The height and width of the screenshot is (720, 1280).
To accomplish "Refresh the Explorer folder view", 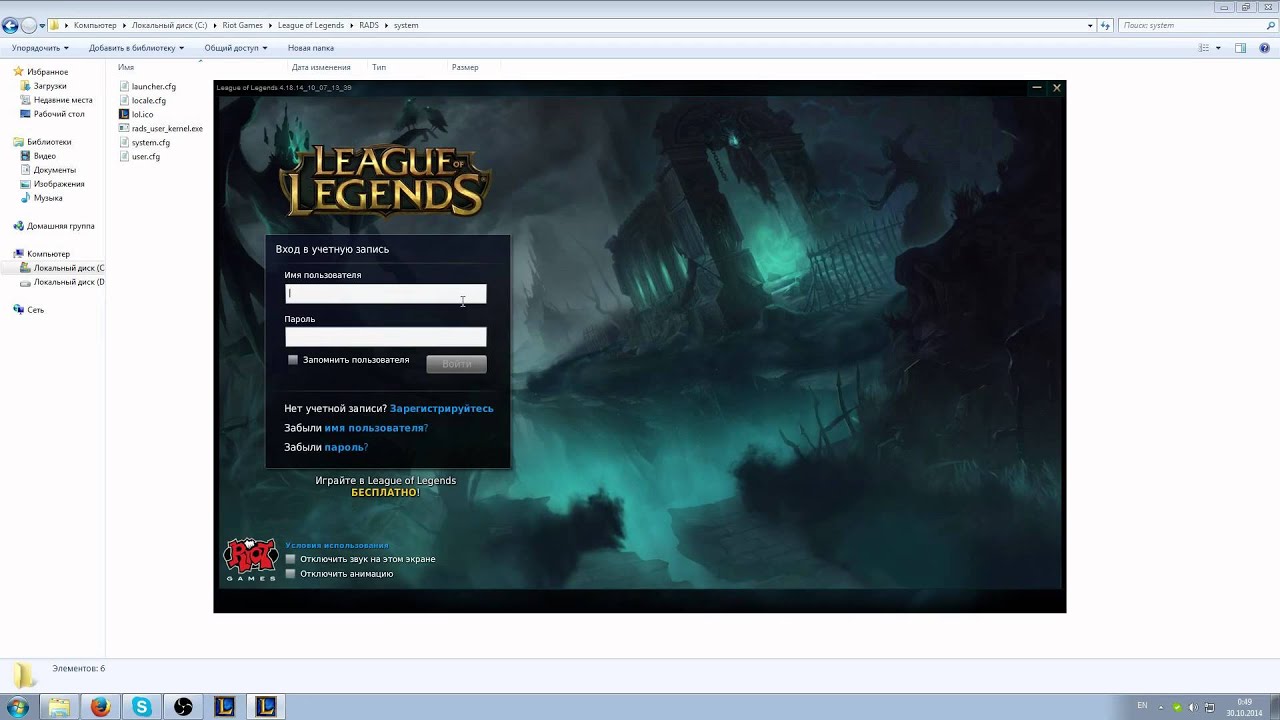I will (1106, 26).
